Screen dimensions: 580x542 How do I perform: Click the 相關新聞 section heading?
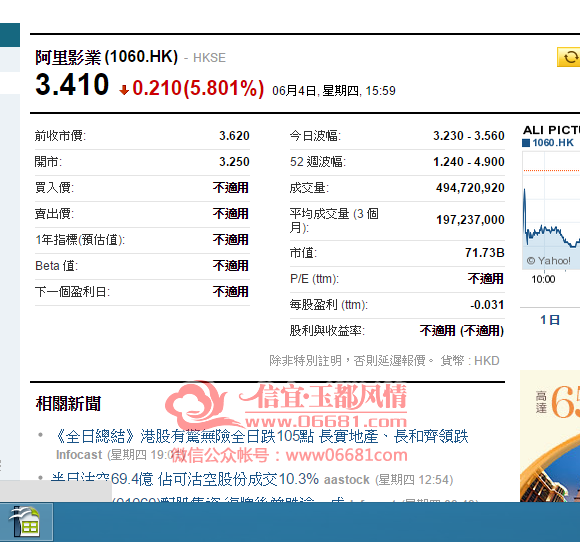[68, 403]
